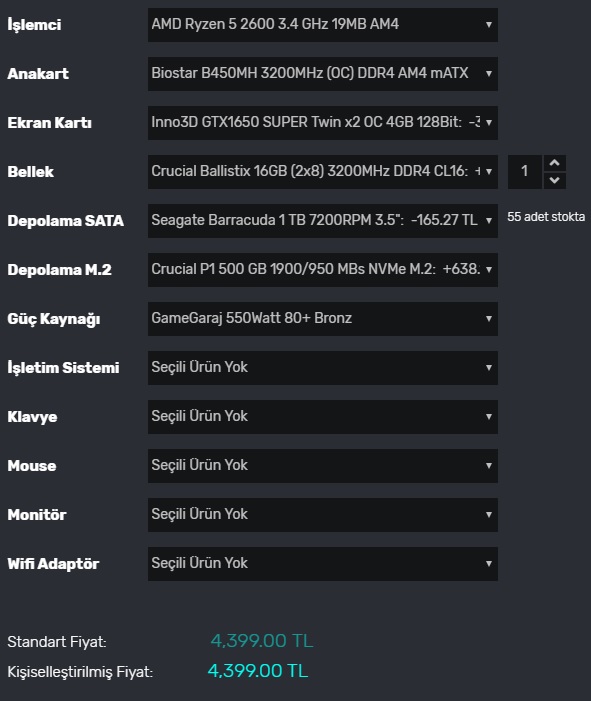
Task: Open the Anakart Biostar B450MH dropdown
Action: click(323, 74)
